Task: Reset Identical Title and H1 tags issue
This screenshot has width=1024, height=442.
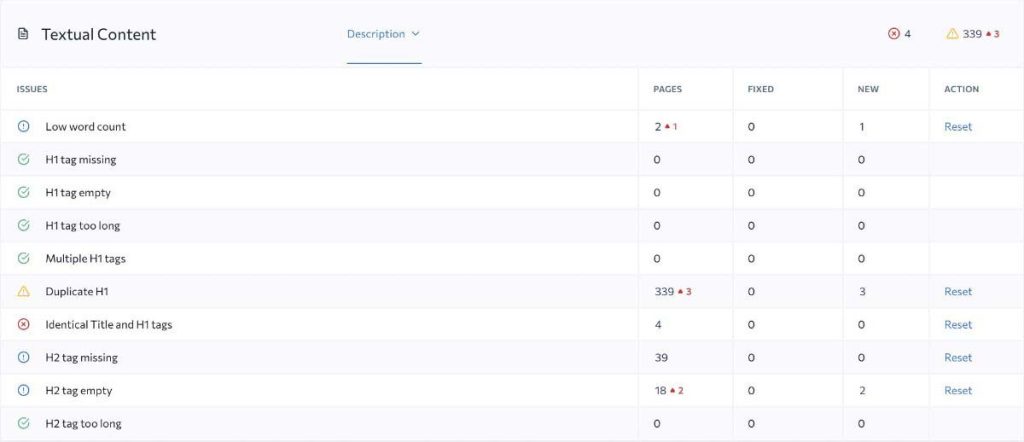Action: pos(957,325)
